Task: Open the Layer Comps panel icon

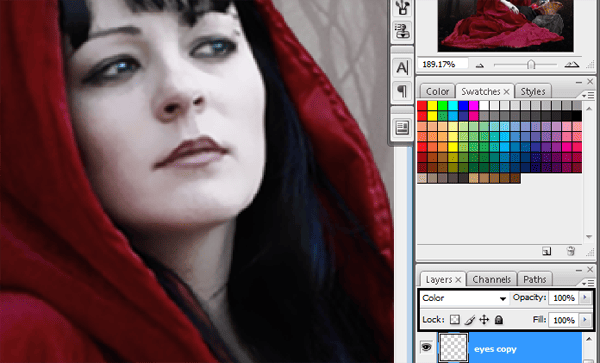Action: tap(402, 128)
